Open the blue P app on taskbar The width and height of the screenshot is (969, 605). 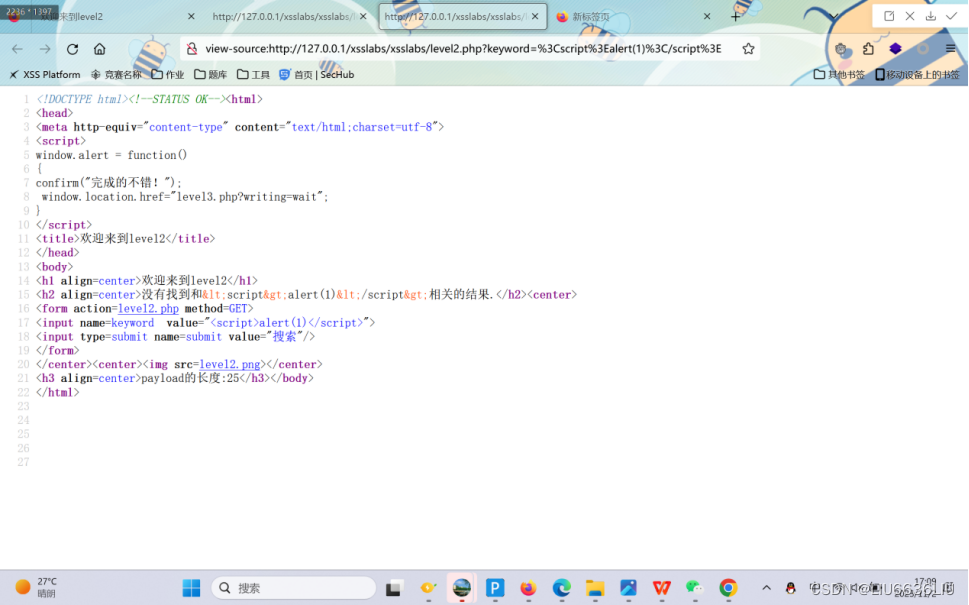click(494, 588)
